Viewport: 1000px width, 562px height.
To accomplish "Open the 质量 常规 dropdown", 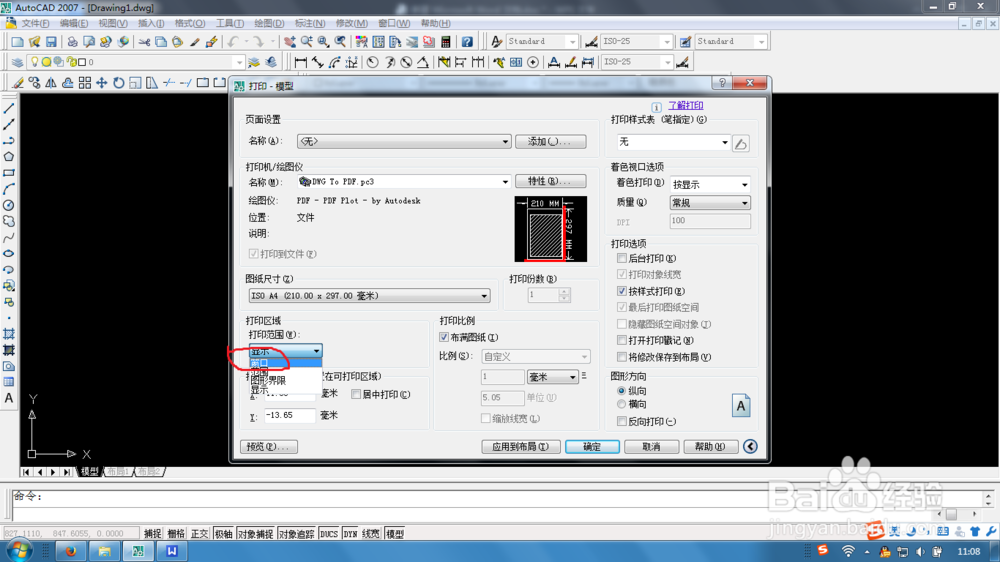I will click(710, 203).
